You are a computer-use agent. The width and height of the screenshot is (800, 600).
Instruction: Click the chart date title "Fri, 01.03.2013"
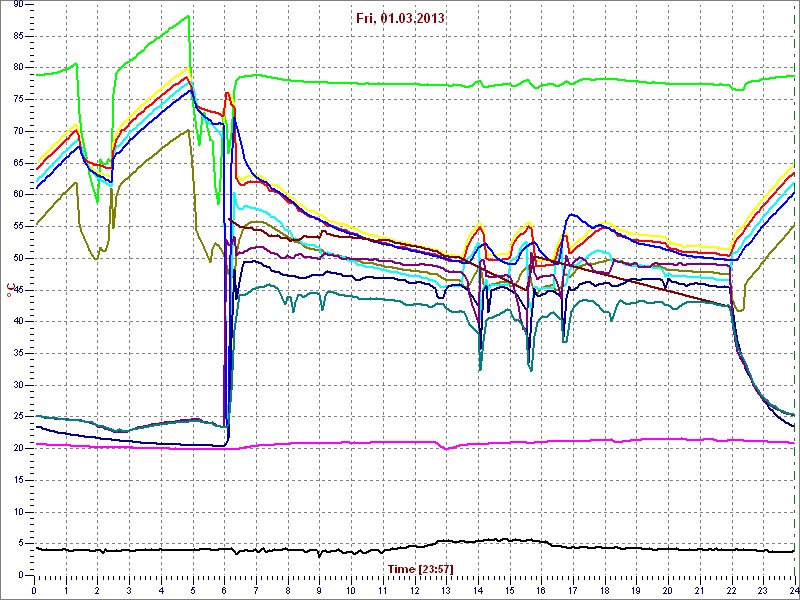click(x=400, y=19)
